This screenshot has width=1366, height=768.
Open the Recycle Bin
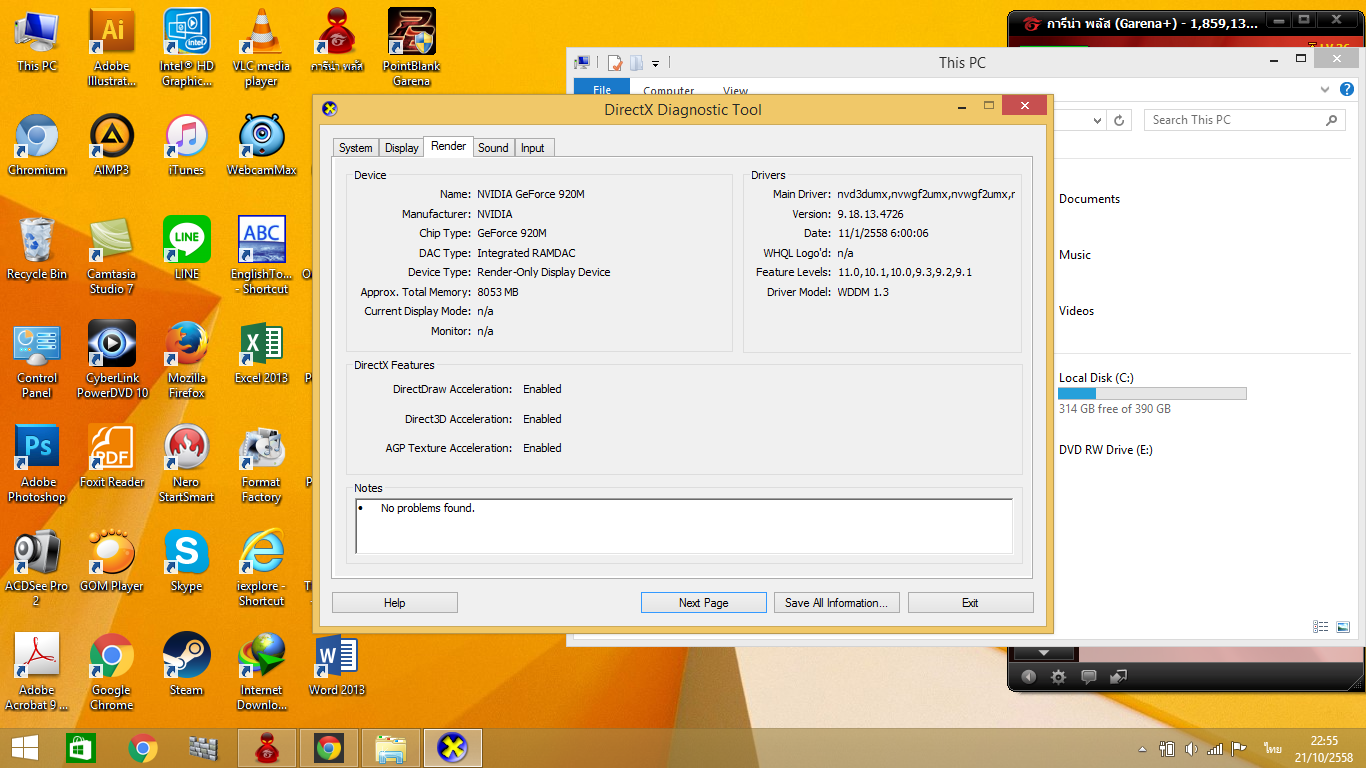37,248
